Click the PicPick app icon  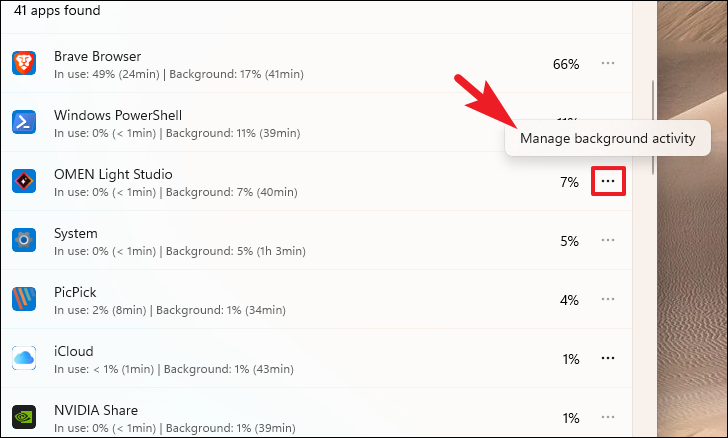click(x=24, y=299)
